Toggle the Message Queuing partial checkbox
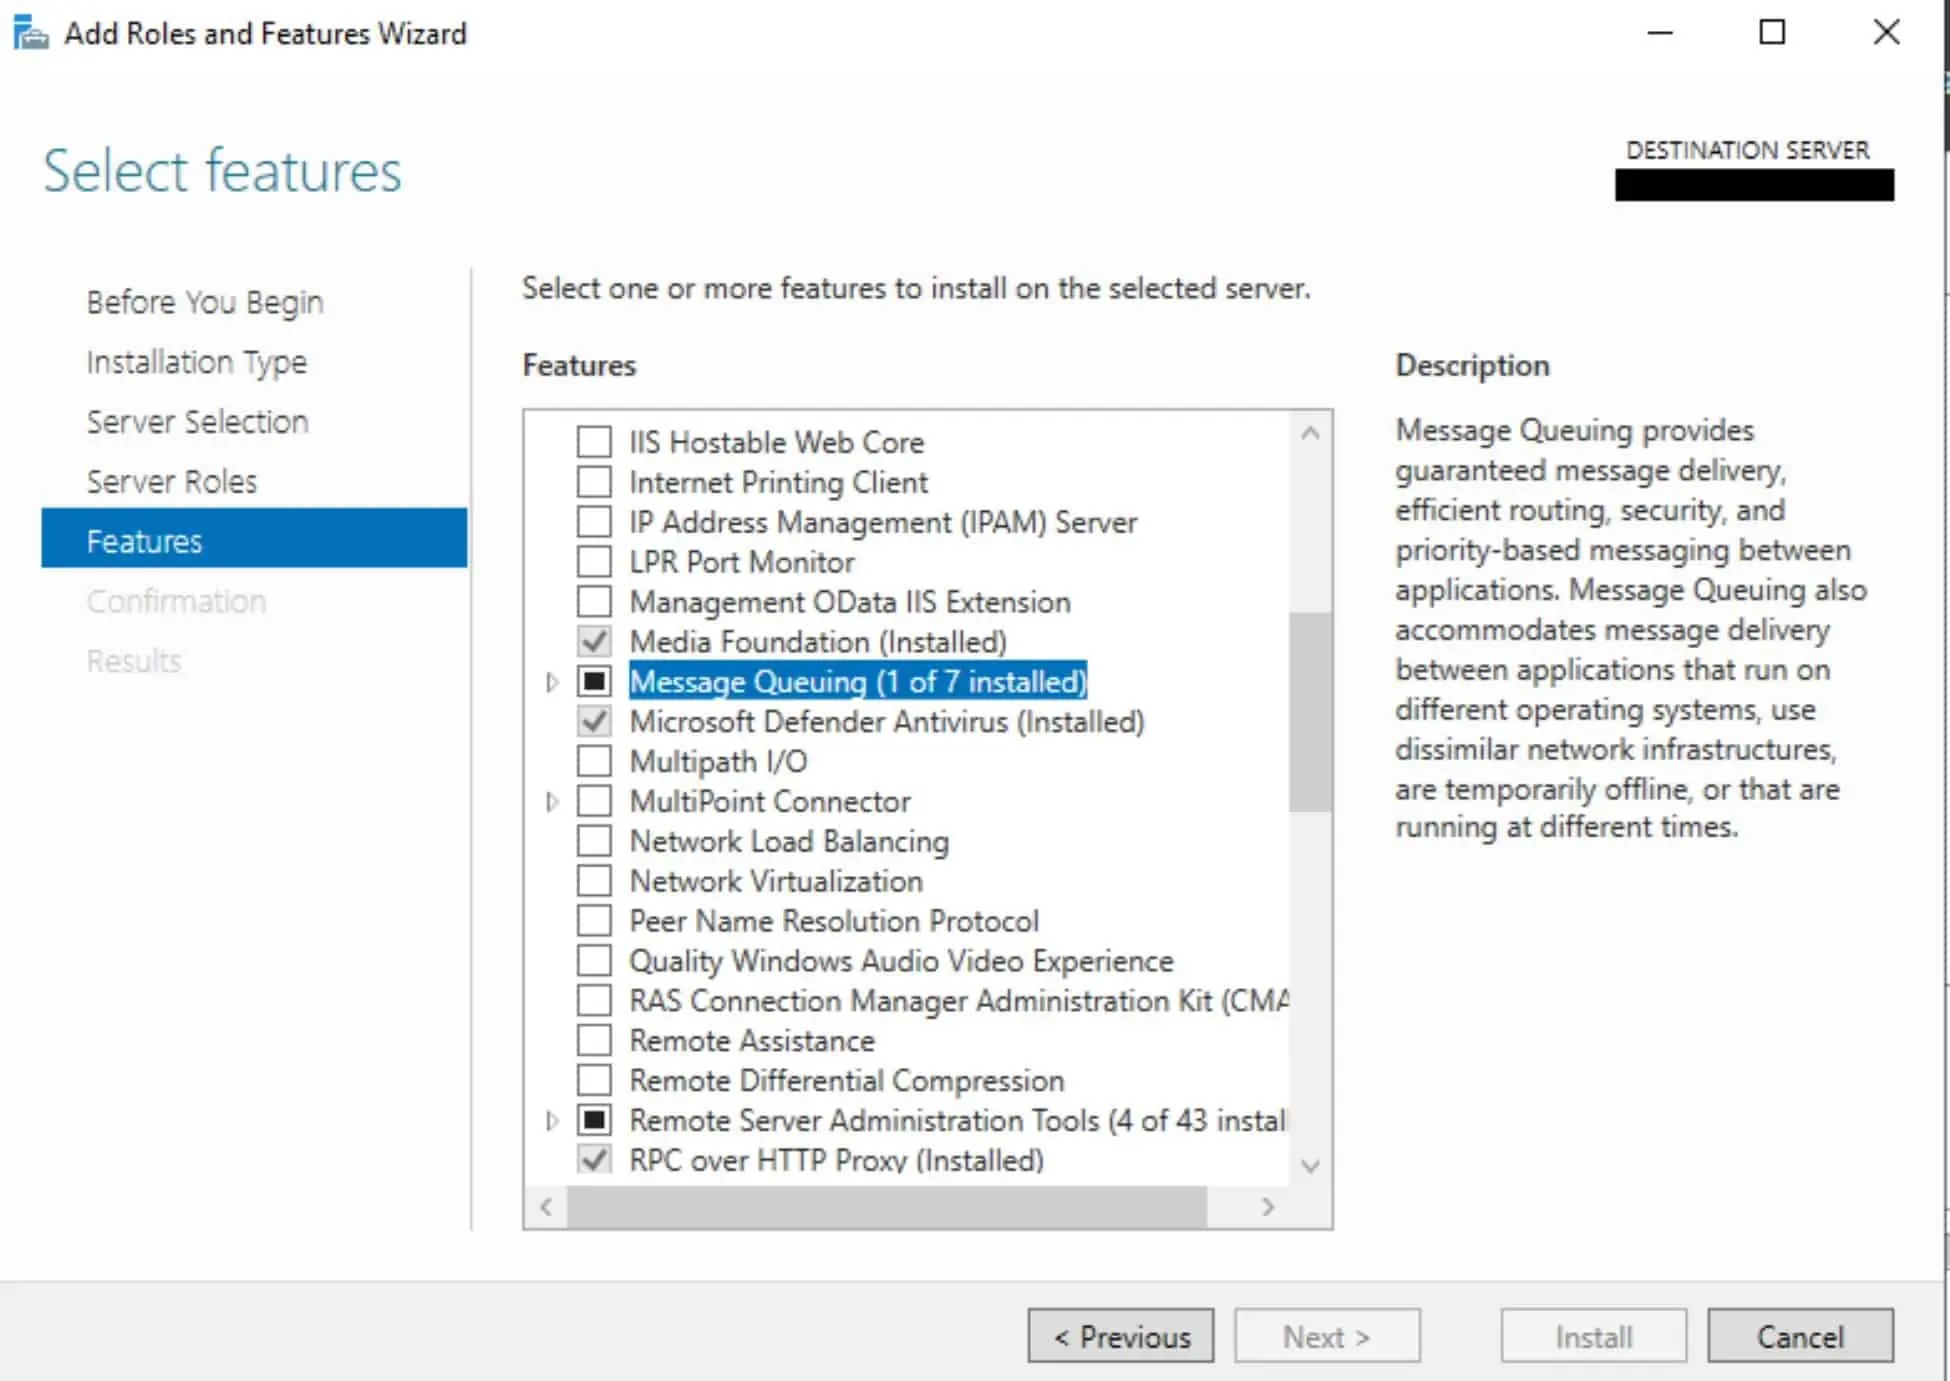1950x1381 pixels. (594, 682)
